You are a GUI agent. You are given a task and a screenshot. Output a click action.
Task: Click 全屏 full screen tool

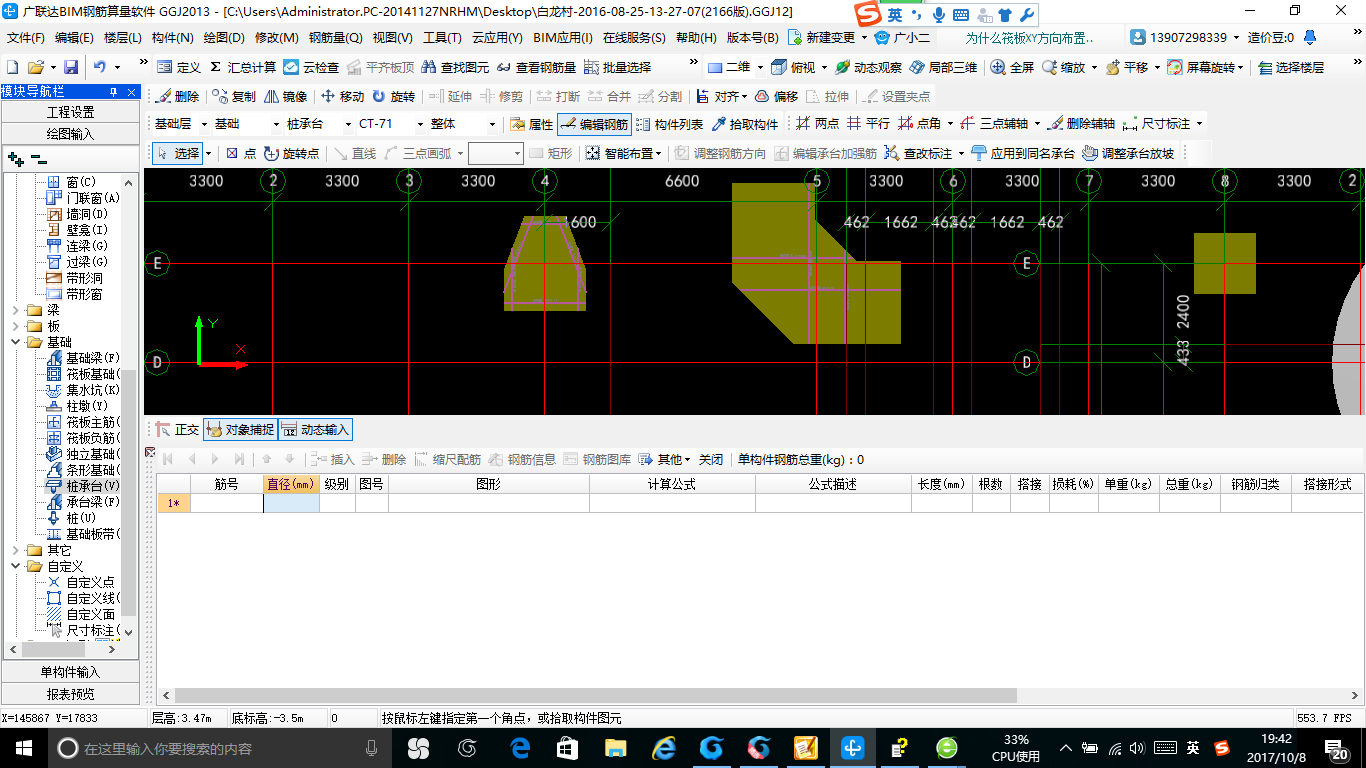coord(1012,67)
